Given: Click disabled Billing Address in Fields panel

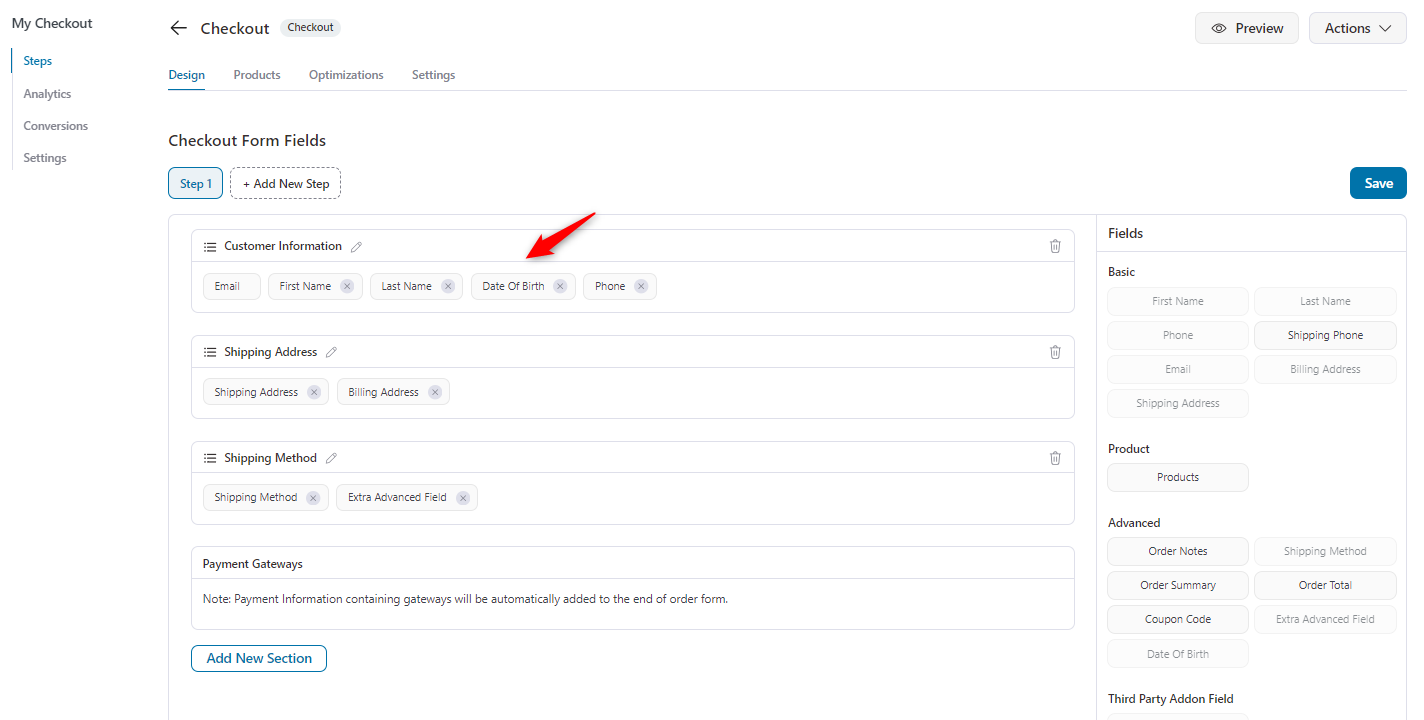Looking at the screenshot, I should 1325,369.
